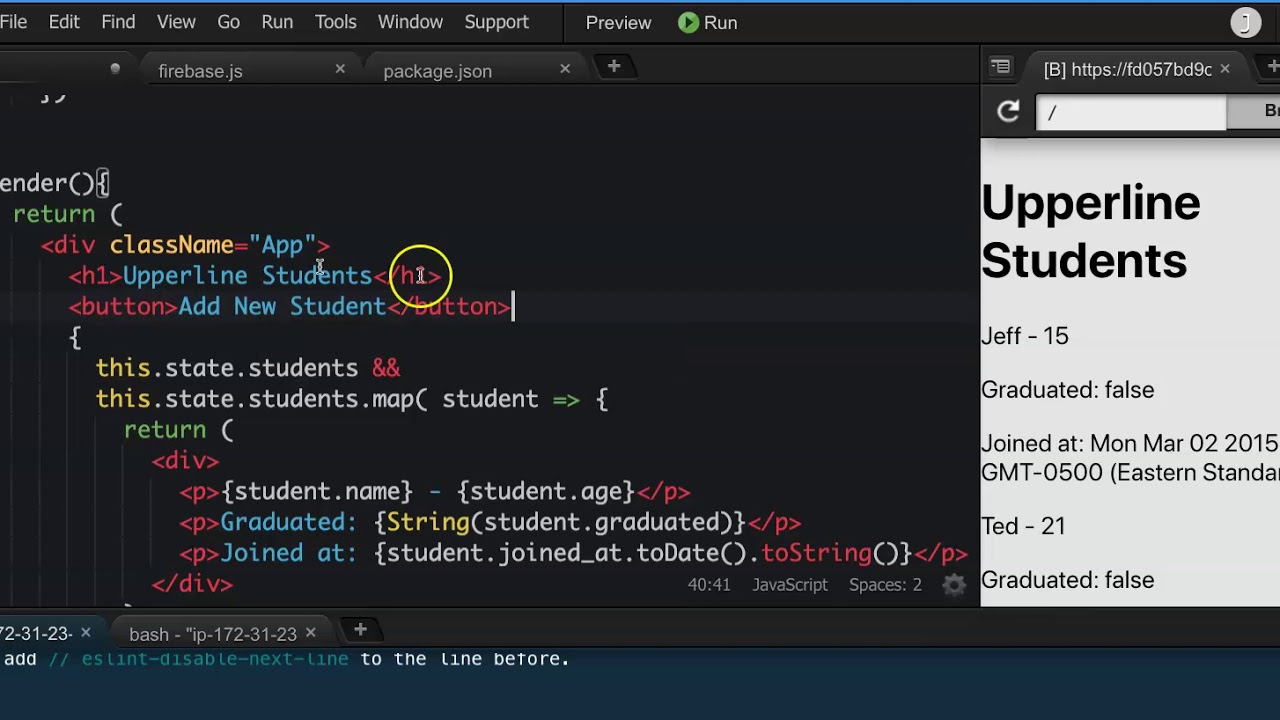Switch to the bash ip-172-31-23 terminal tab
The image size is (1280, 720).
pos(213,634)
